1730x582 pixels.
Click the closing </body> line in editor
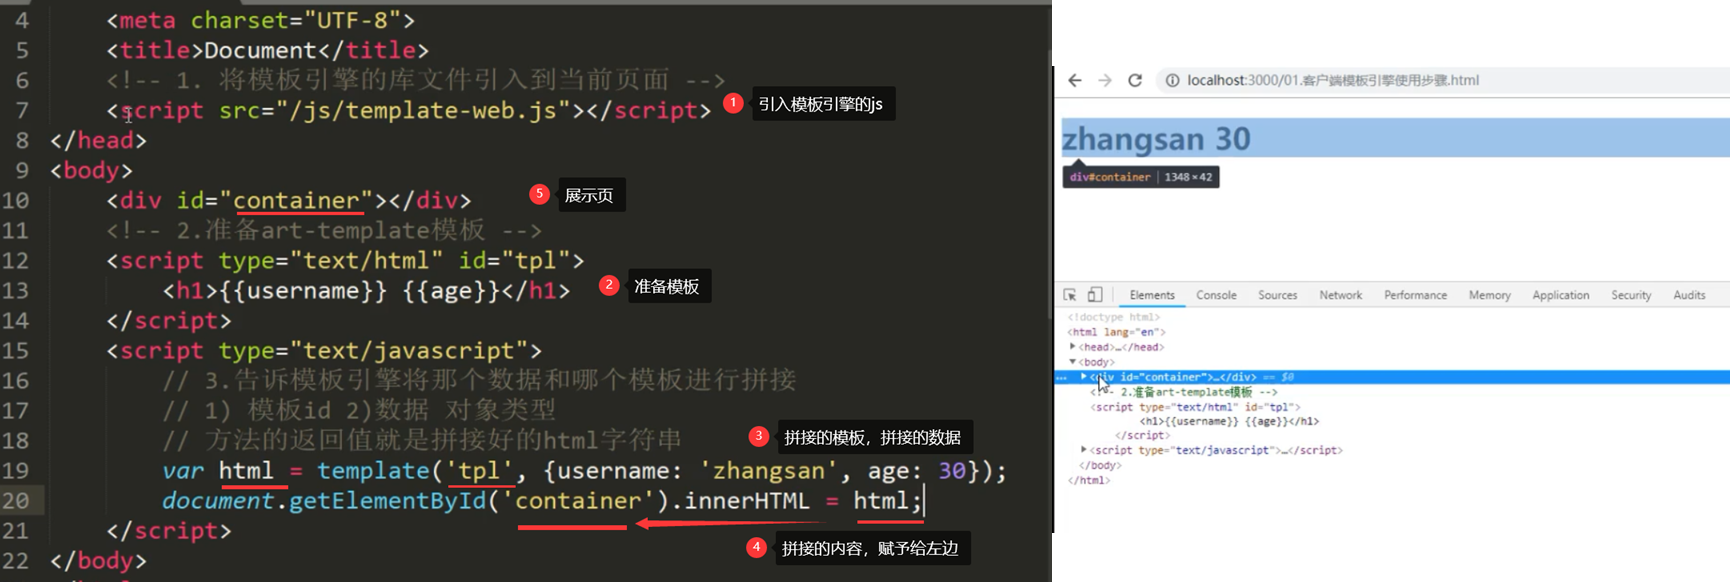click(98, 560)
